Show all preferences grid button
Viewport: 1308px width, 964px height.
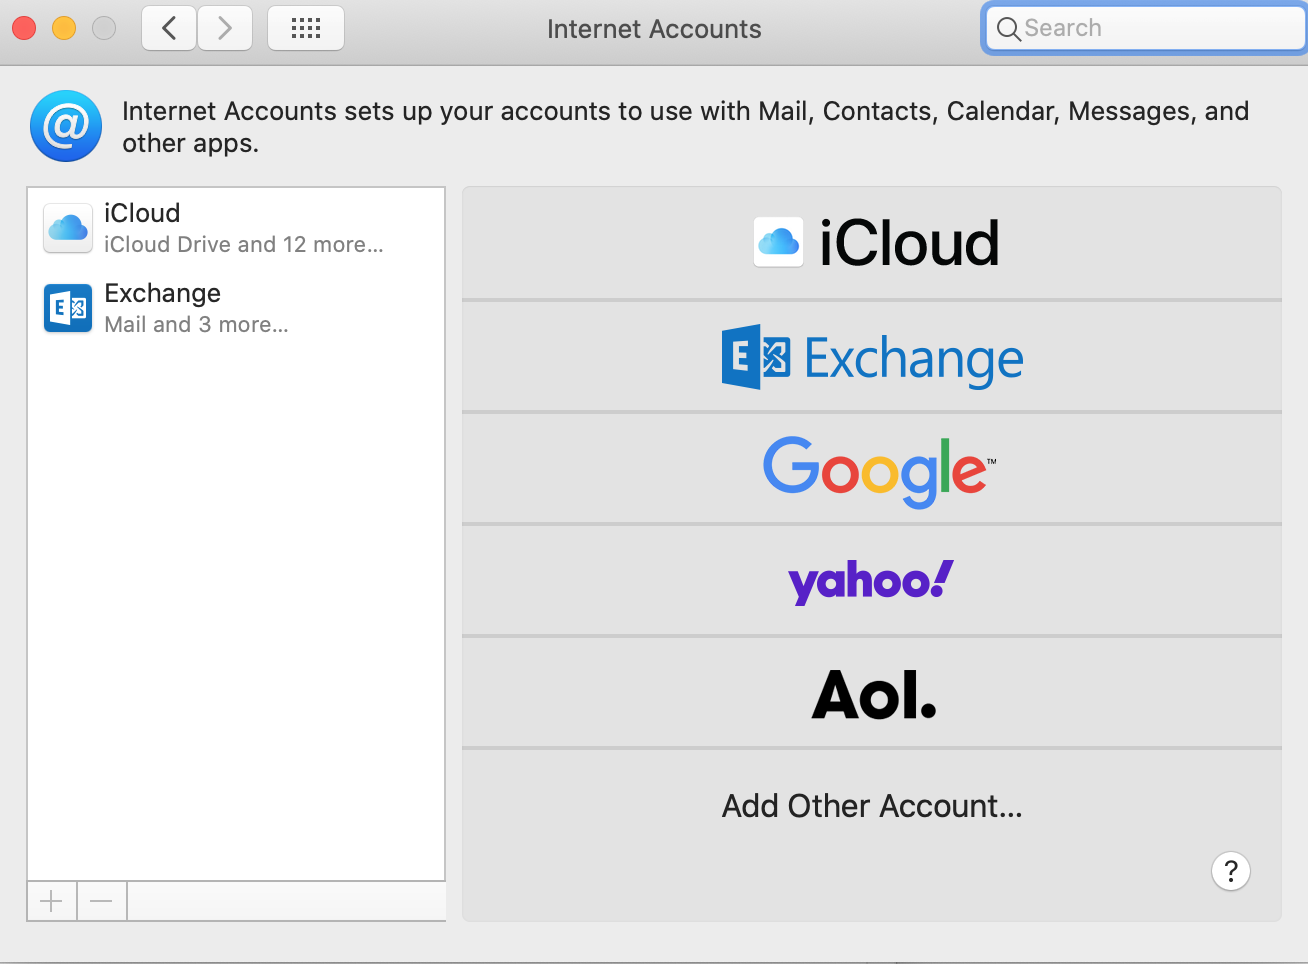(306, 28)
